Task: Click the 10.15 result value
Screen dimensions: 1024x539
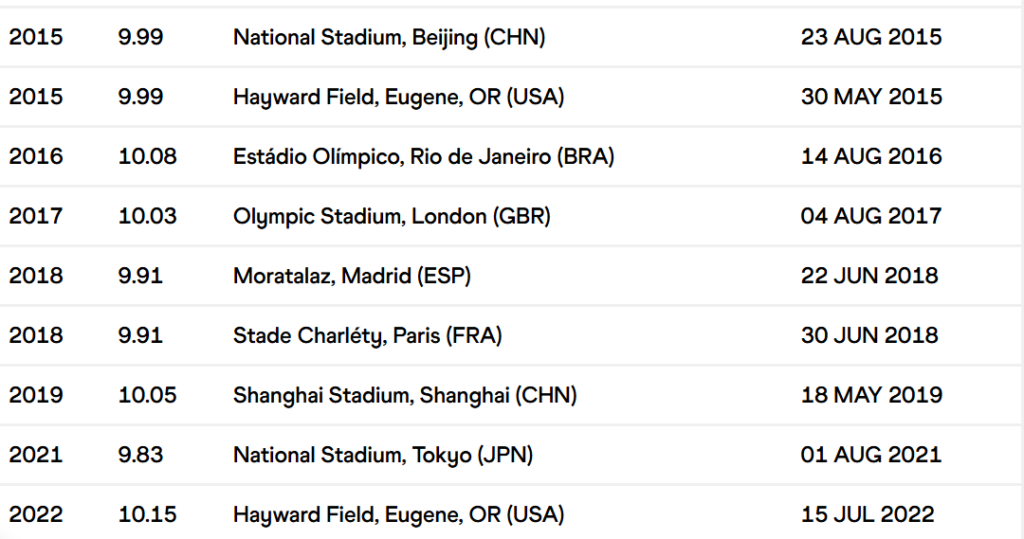Action: point(147,515)
